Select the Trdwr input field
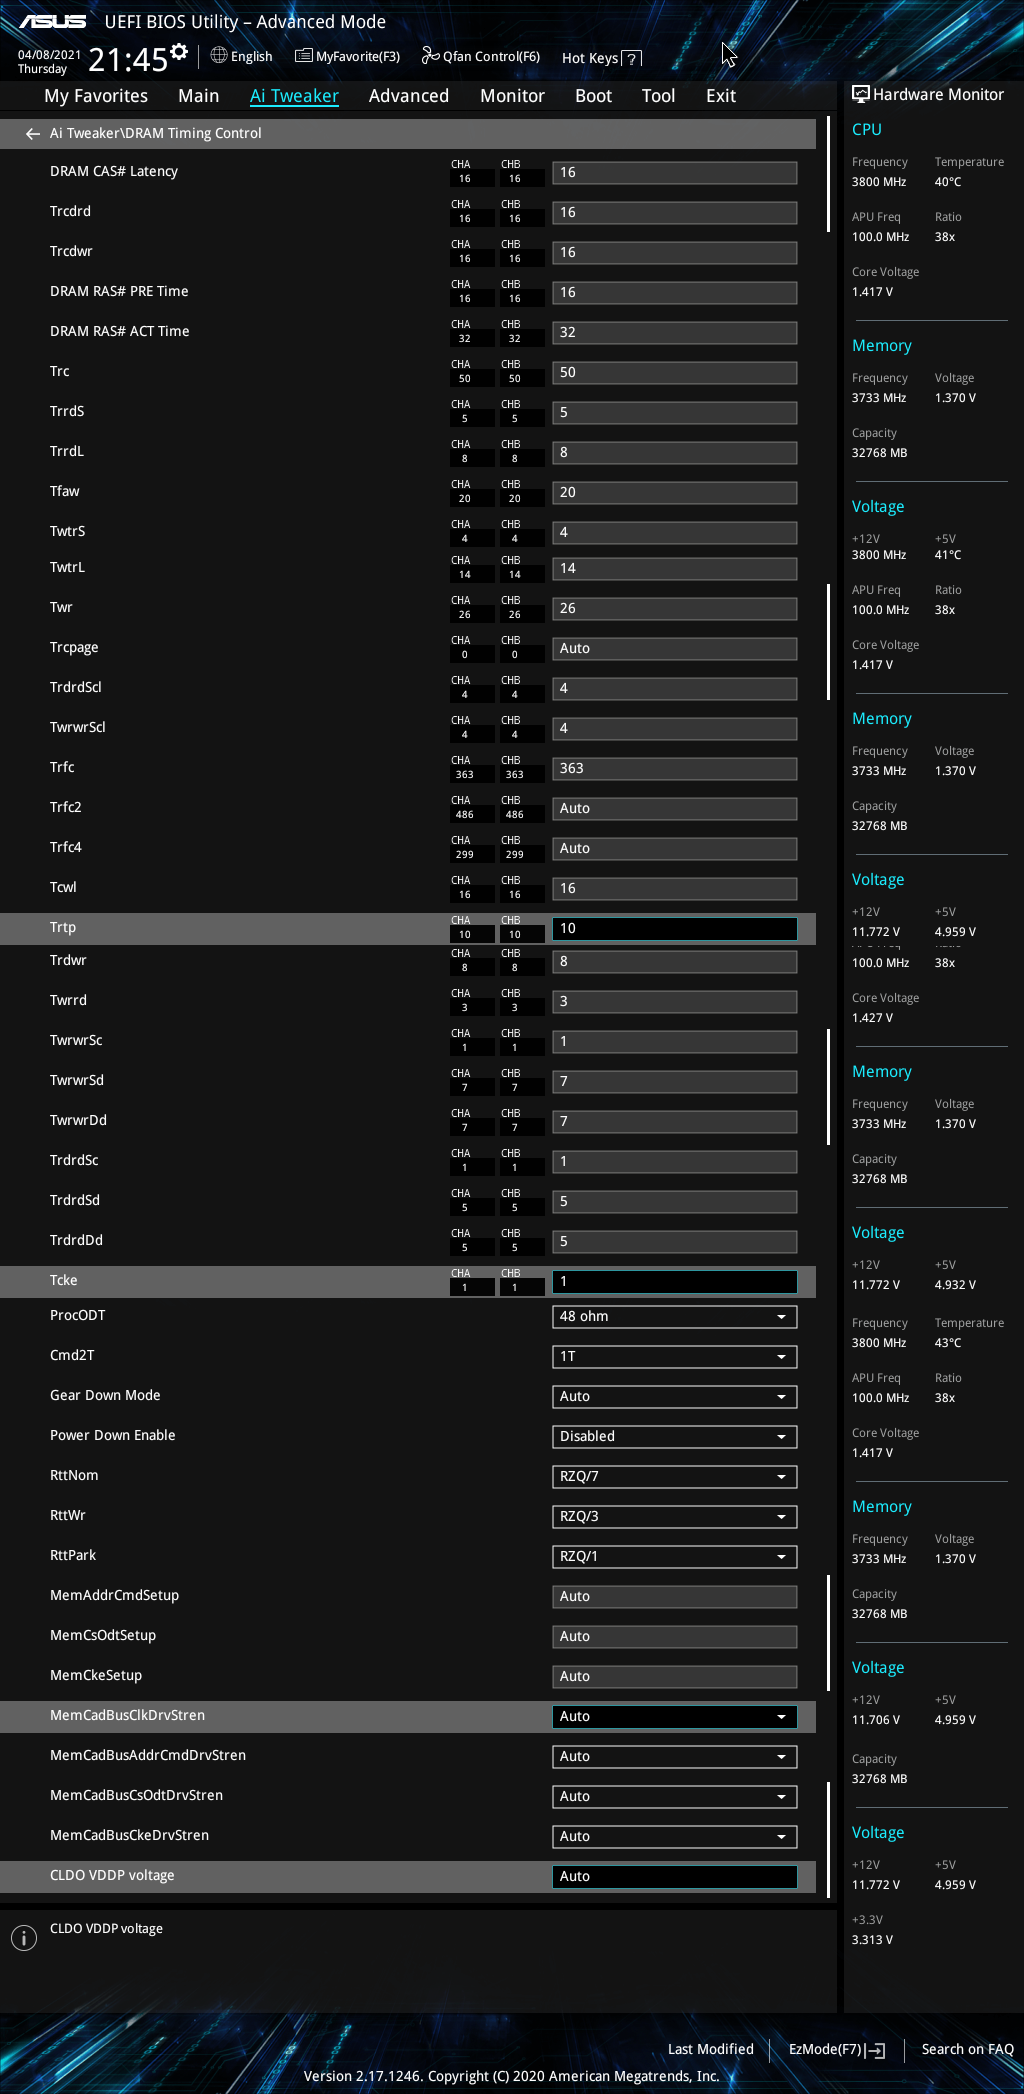This screenshot has width=1024, height=2094. [x=674, y=962]
